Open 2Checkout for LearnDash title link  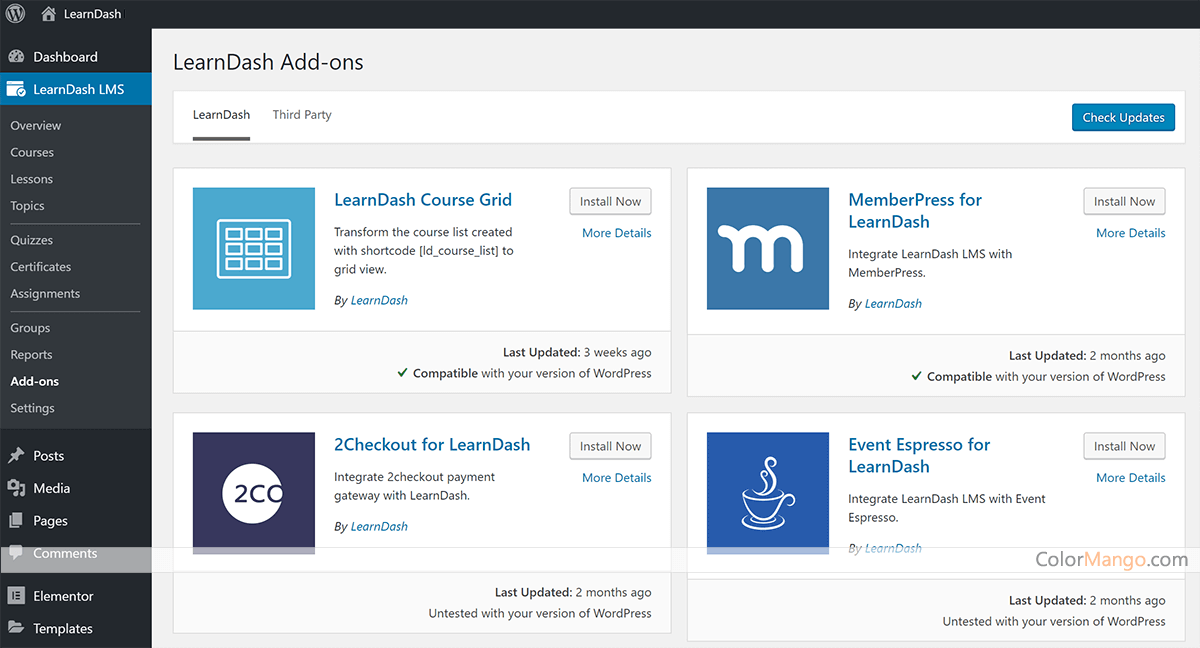click(432, 445)
